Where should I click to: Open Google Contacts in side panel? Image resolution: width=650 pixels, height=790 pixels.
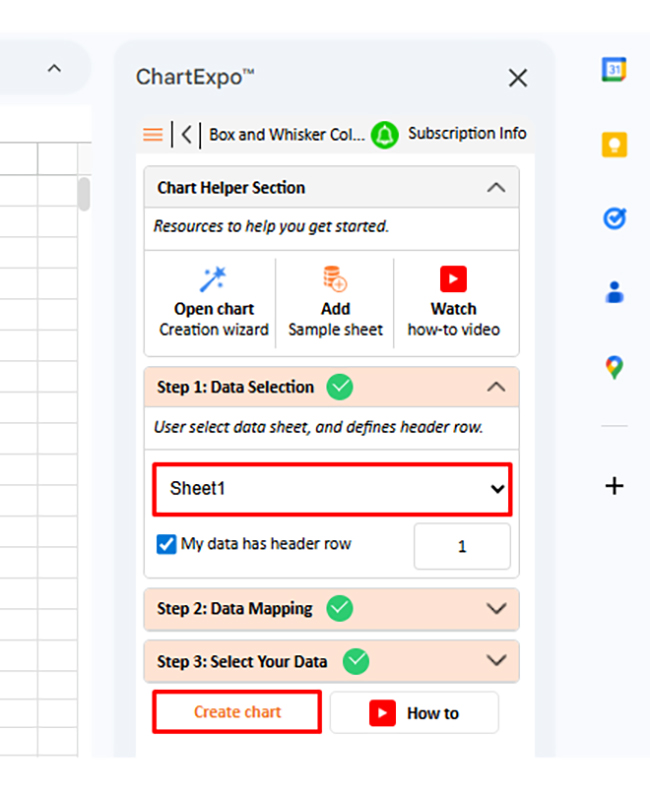[614, 292]
